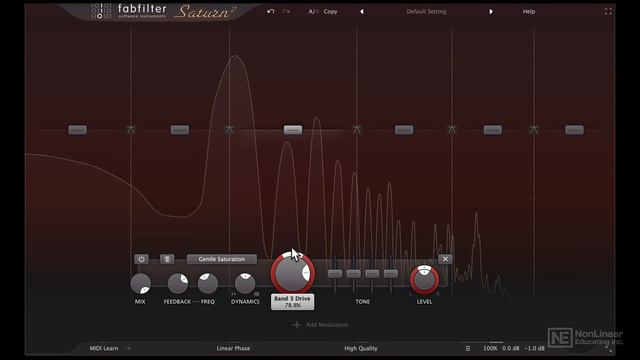Click the R pan marker below Level knob
This screenshot has width=640, height=360.
click(438, 294)
